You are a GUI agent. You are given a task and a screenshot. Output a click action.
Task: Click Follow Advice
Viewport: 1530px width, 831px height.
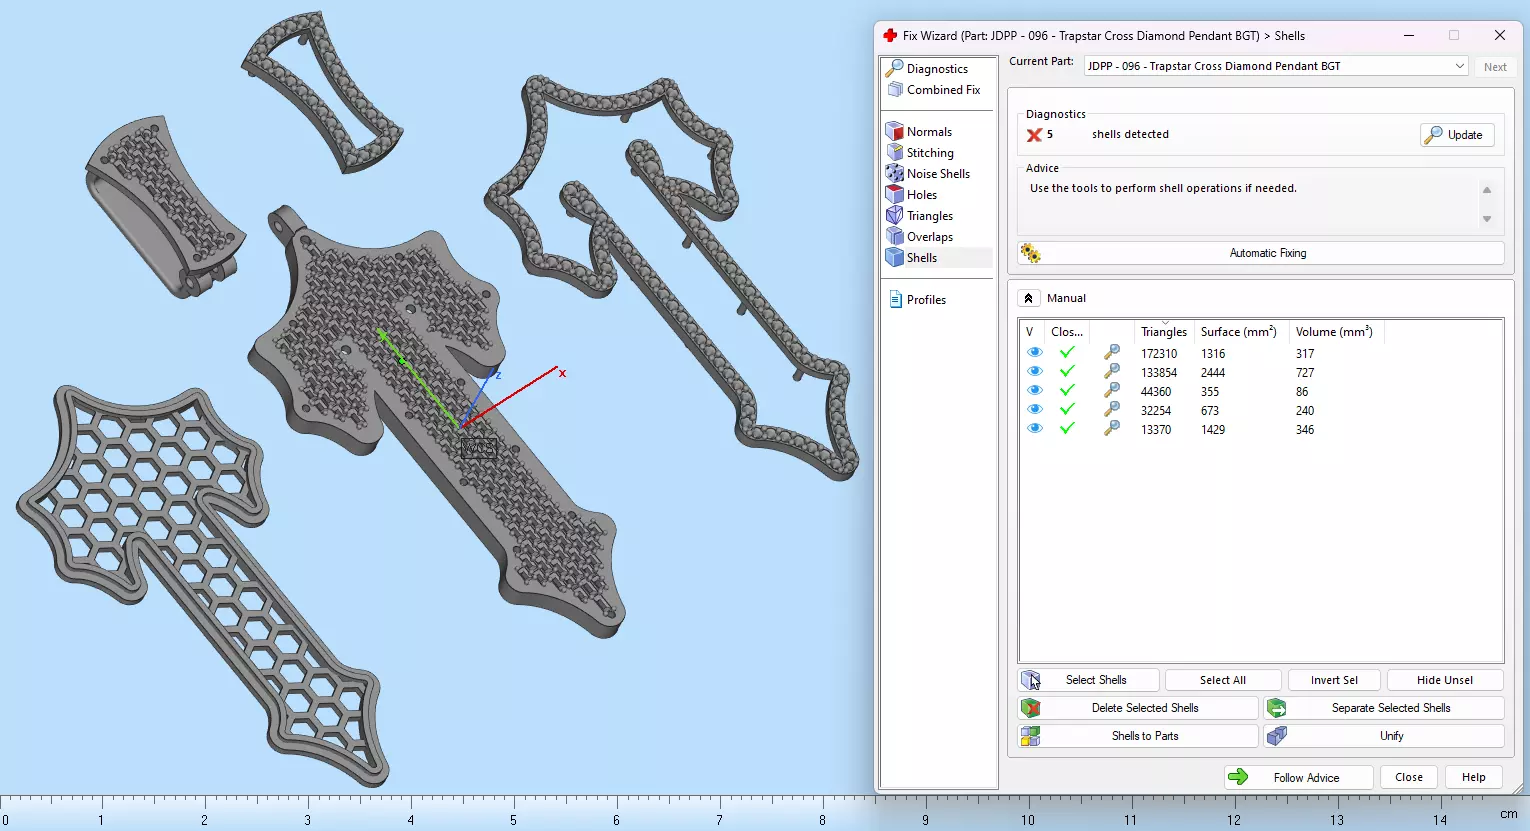(1298, 777)
